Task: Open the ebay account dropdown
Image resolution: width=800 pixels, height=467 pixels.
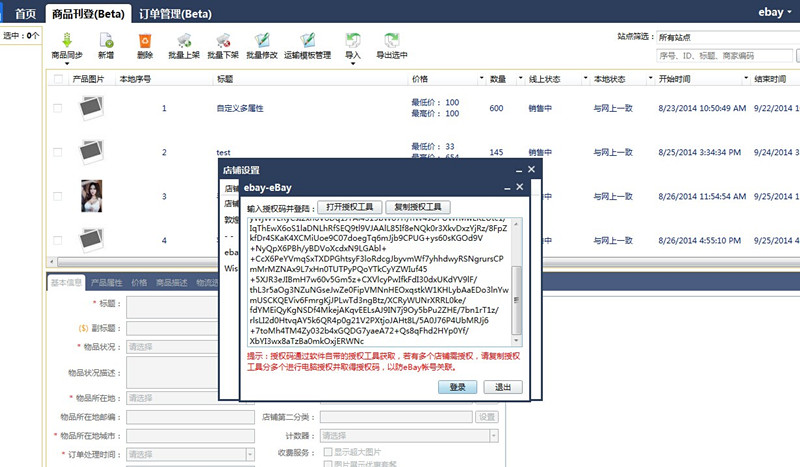Action: (775, 12)
